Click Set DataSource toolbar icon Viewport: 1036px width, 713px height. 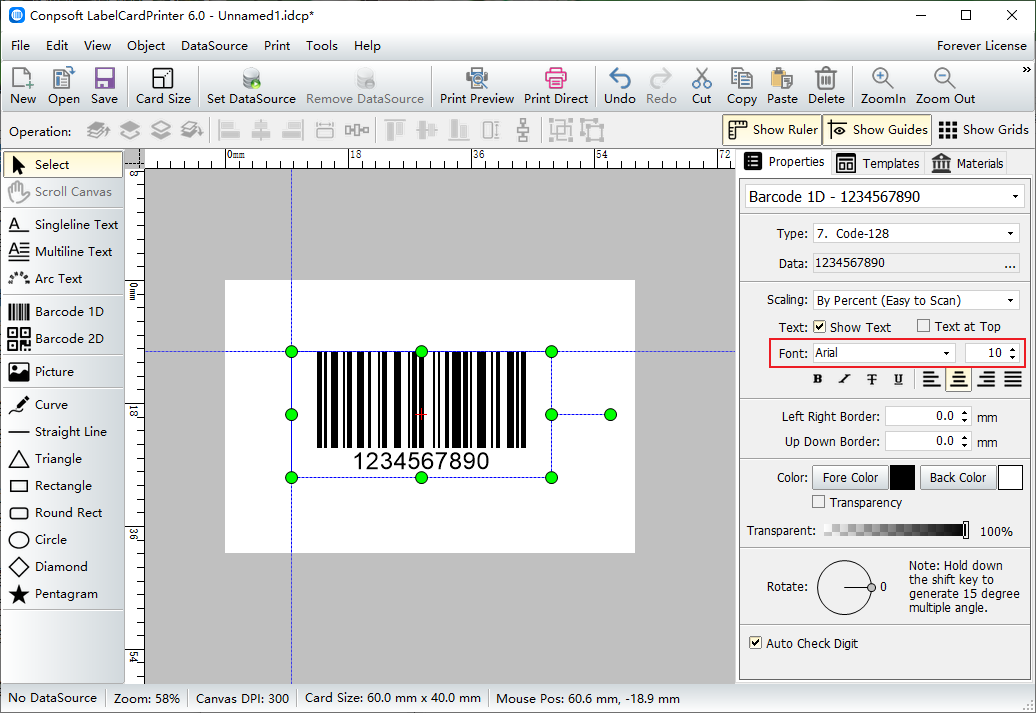pos(251,86)
